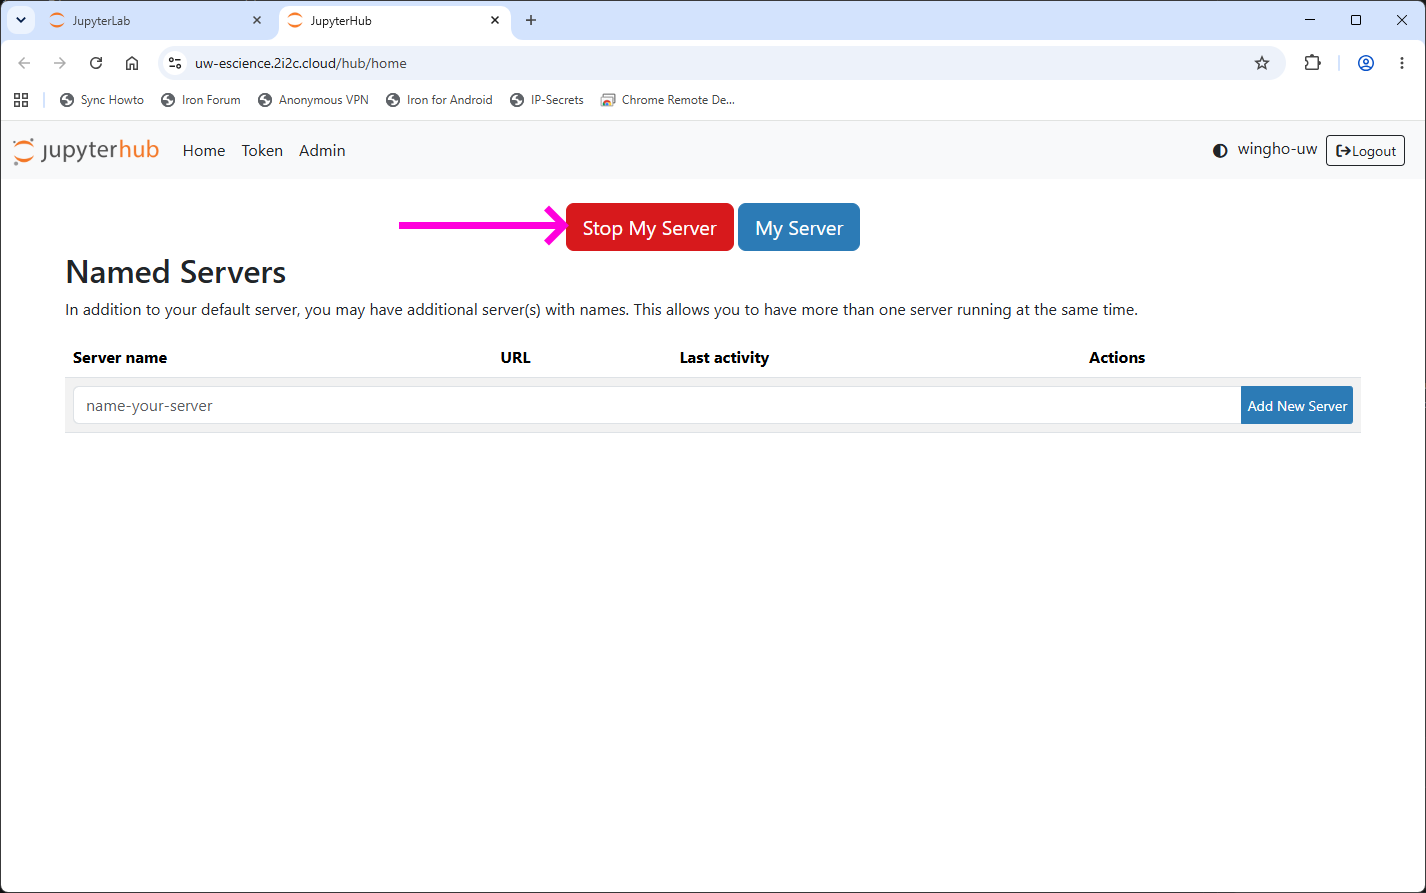Click the JupyterHub logo
Image resolution: width=1426 pixels, height=893 pixels.
pos(86,151)
